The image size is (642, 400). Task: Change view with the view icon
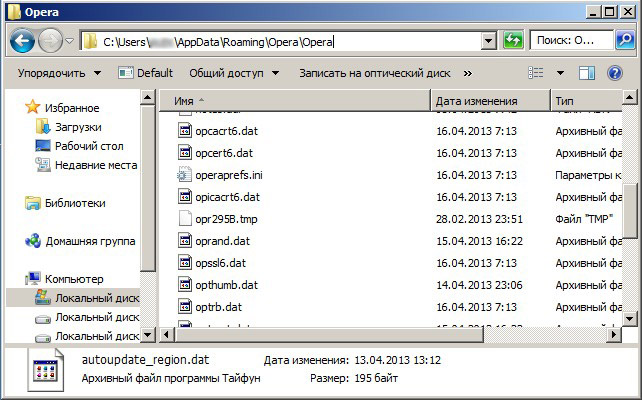coord(536,73)
